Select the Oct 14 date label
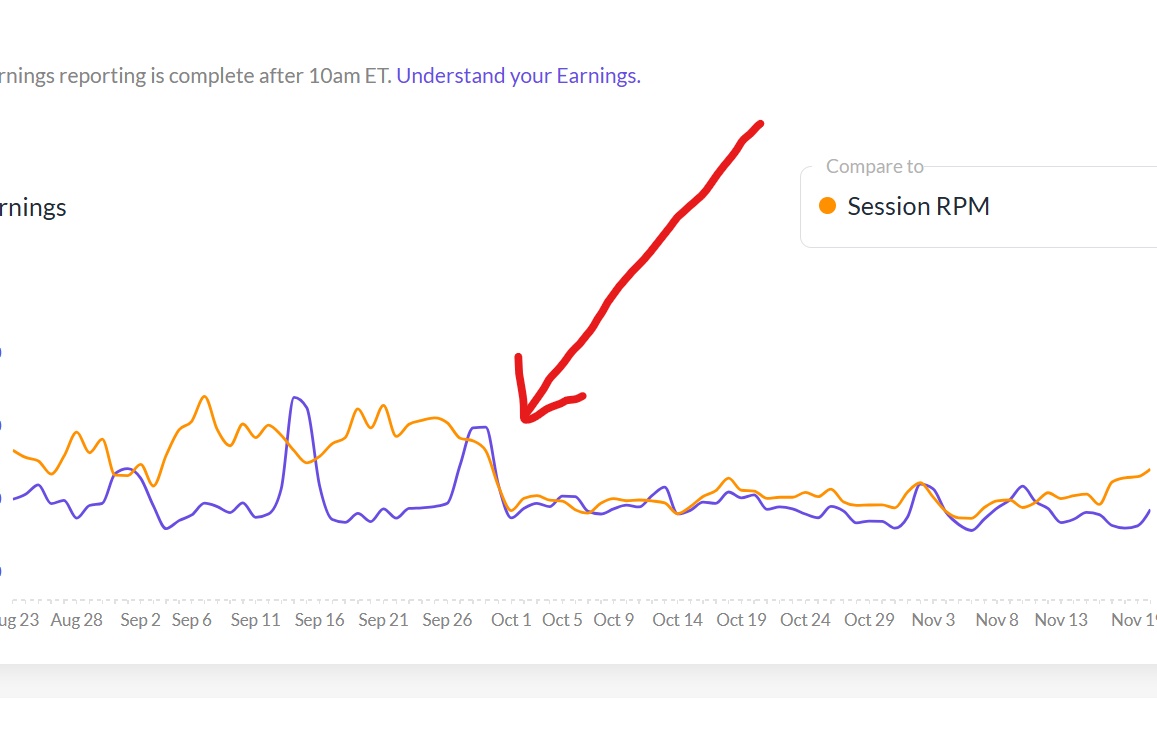1157x748 pixels. pos(677,620)
